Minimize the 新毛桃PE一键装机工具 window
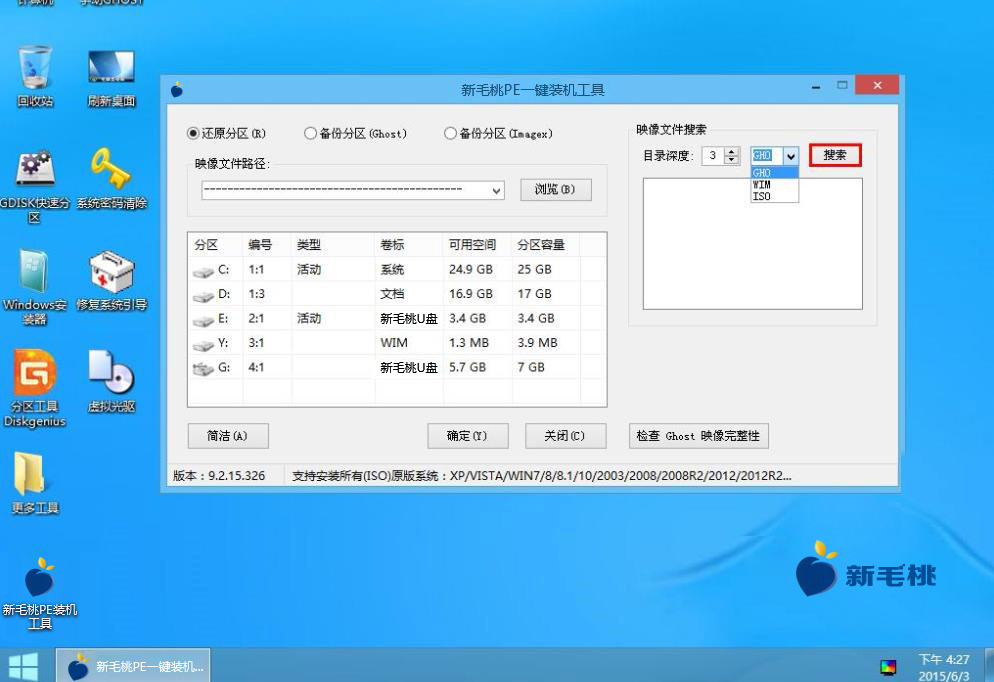The height and width of the screenshot is (682, 994). [x=816, y=86]
